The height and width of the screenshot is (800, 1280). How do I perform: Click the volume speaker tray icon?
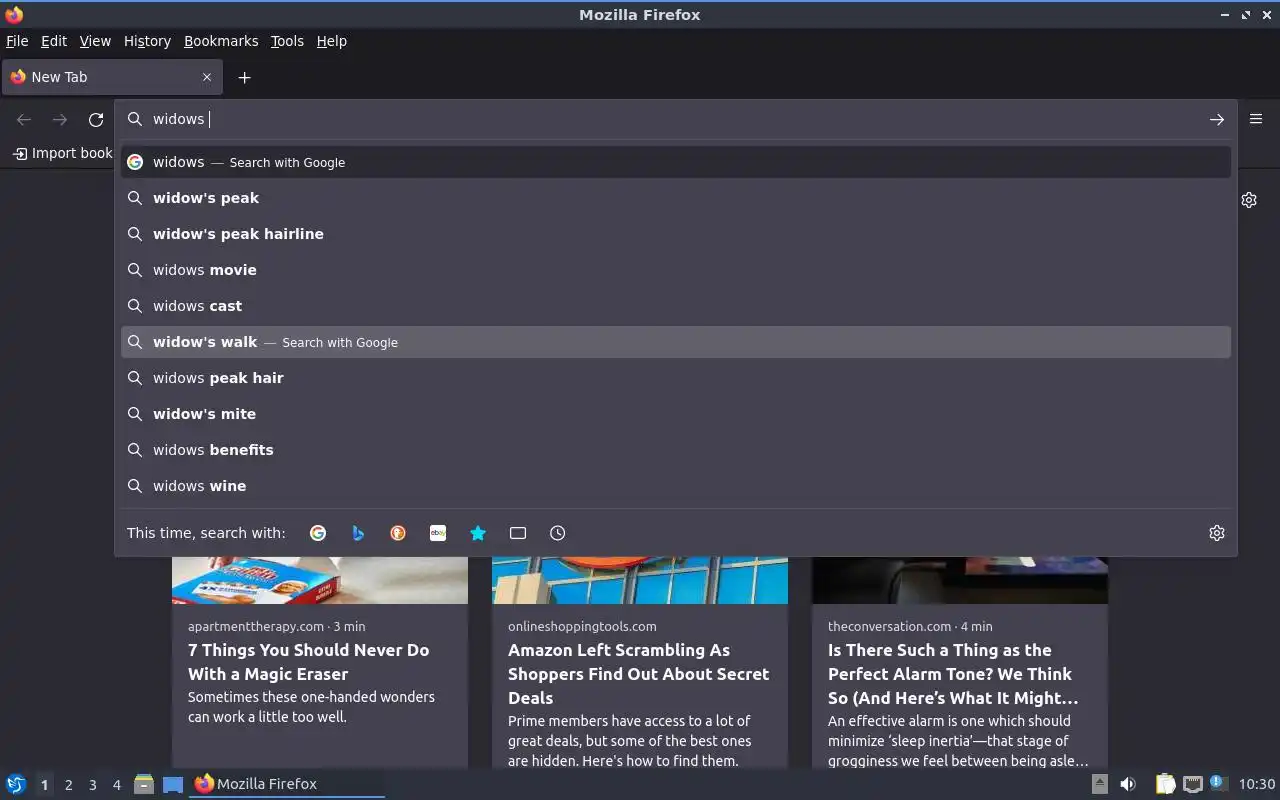coord(1128,784)
